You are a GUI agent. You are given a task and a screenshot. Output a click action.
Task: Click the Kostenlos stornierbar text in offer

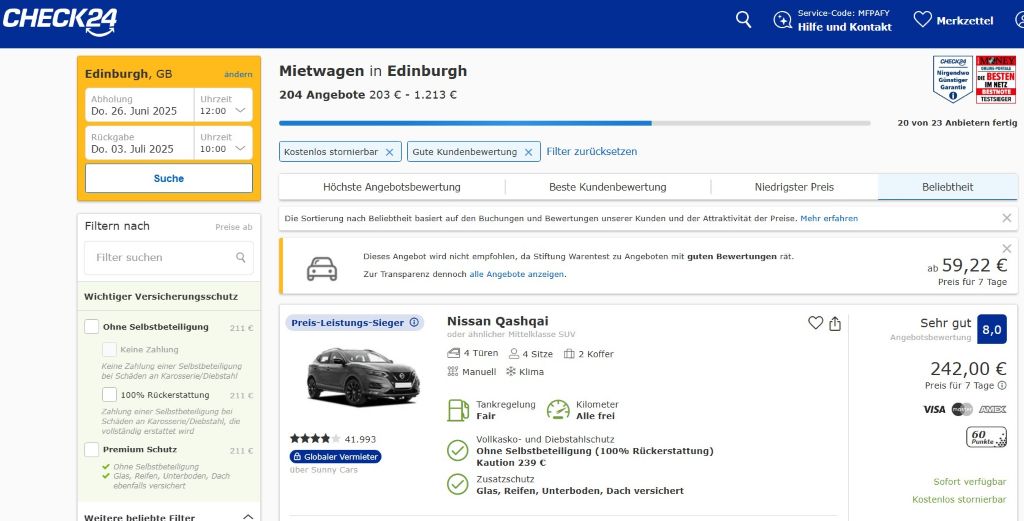click(x=959, y=499)
